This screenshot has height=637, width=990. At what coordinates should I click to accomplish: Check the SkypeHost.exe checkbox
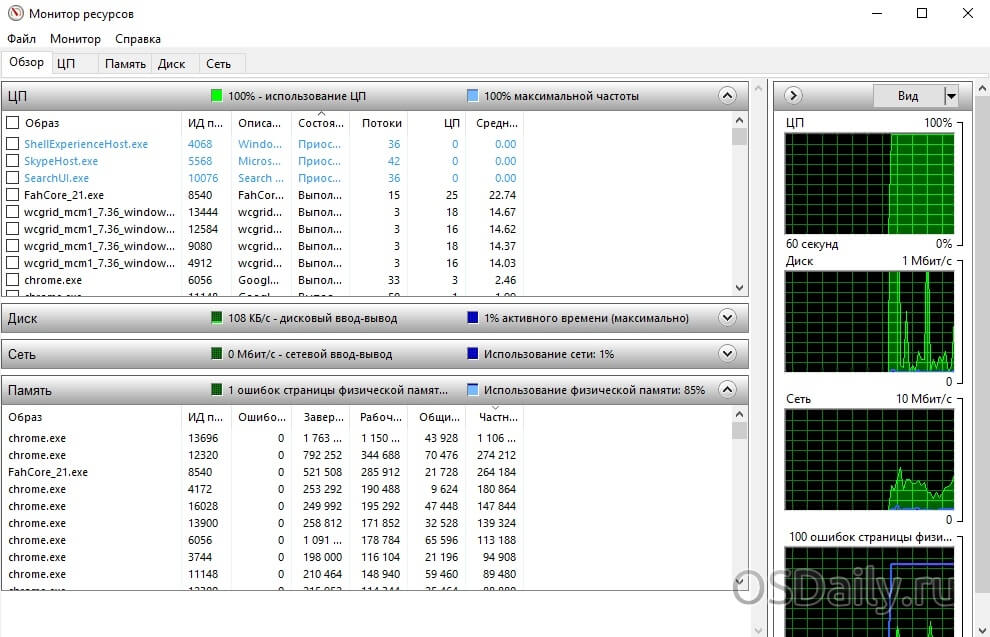(x=12, y=161)
